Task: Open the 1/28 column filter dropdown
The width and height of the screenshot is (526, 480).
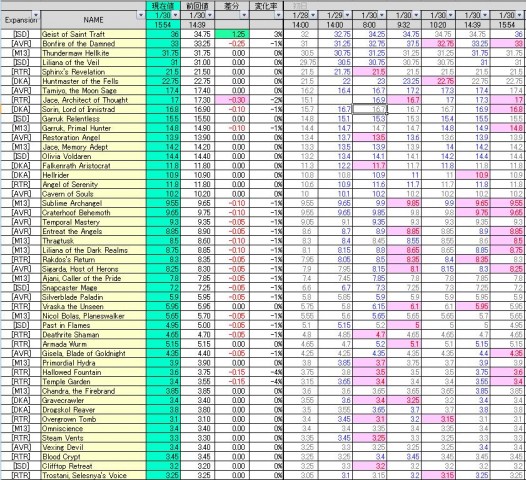Action: coord(313,15)
